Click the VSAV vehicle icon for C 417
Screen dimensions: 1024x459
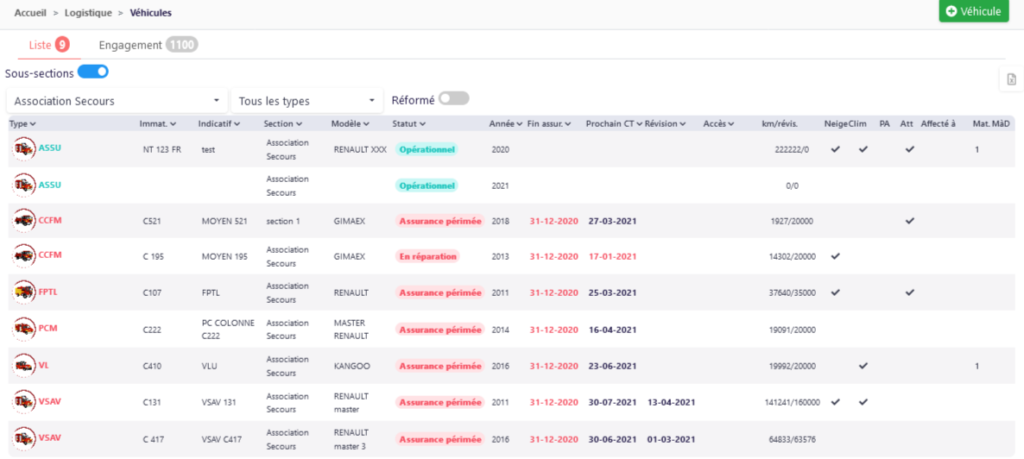[24, 439]
